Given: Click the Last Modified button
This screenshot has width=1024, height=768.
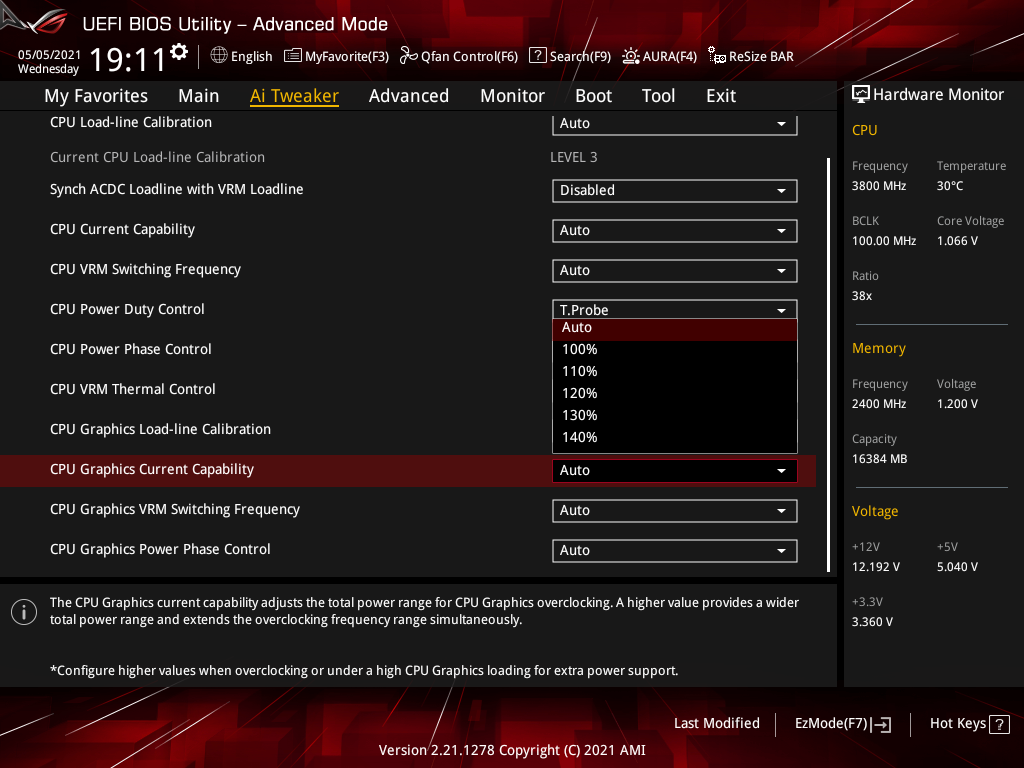Looking at the screenshot, I should (x=716, y=723).
